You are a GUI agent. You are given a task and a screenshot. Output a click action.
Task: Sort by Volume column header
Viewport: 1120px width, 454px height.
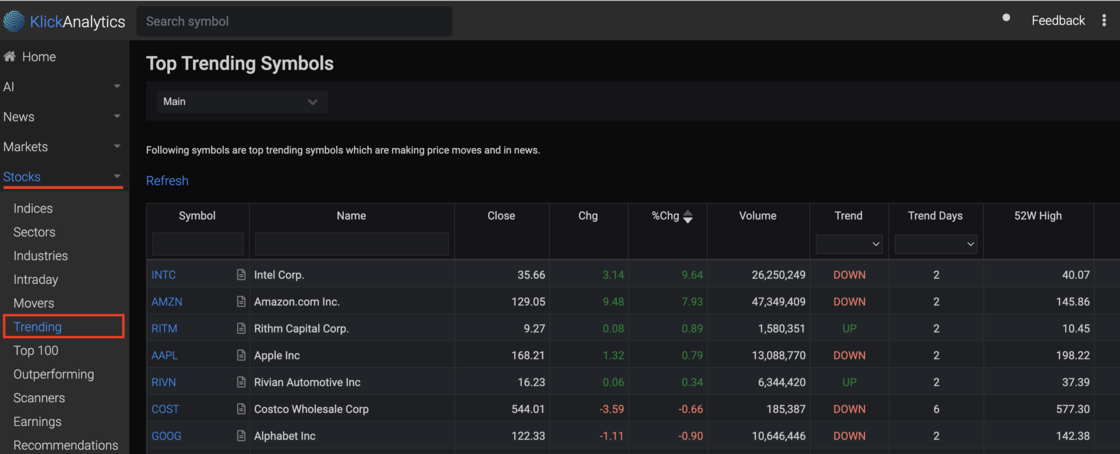point(758,216)
